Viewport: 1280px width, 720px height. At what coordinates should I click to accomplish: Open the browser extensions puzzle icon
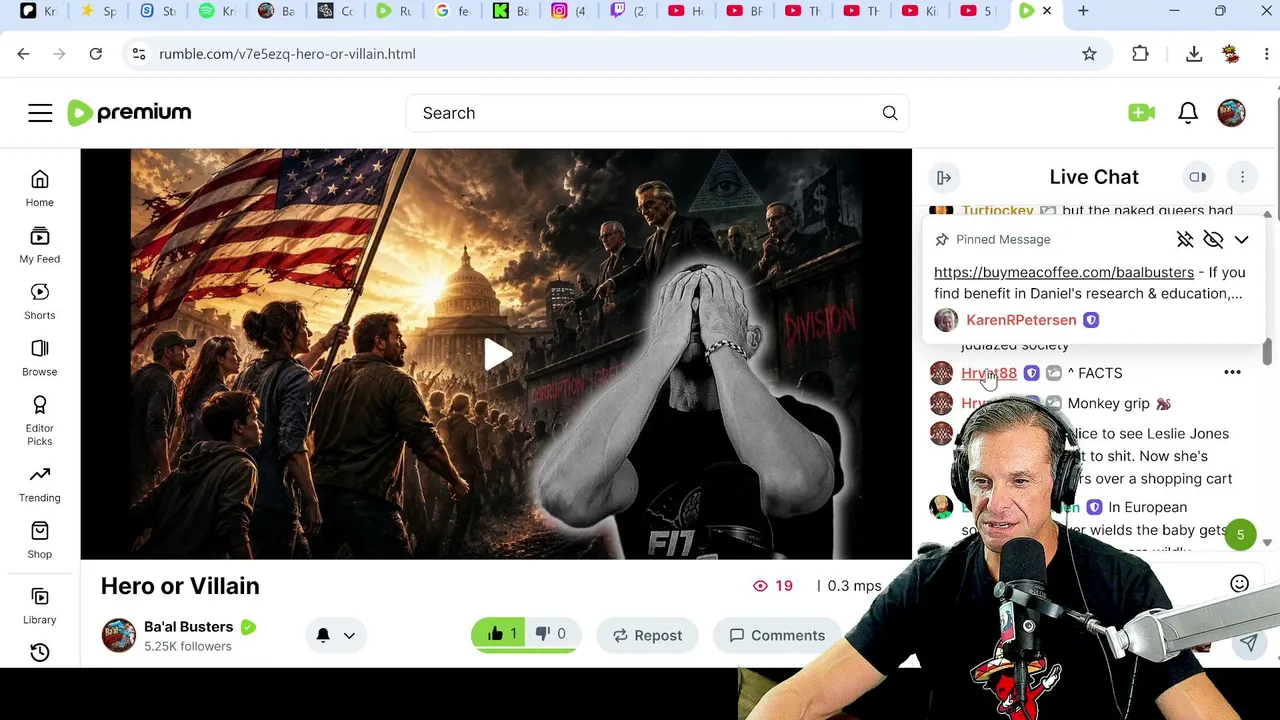click(1140, 54)
